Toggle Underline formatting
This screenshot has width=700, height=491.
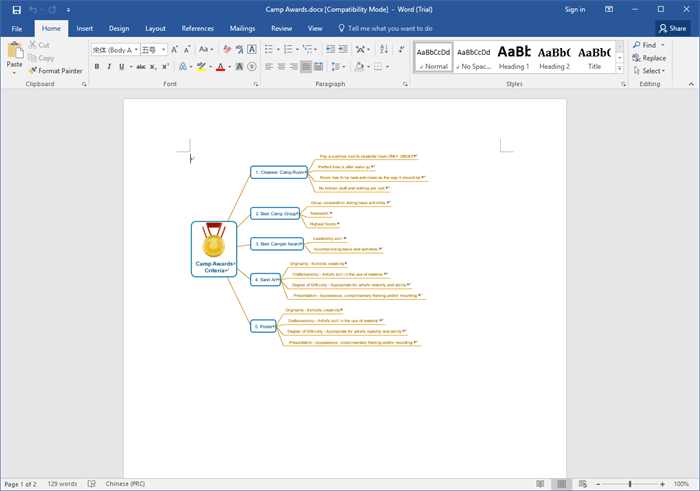(x=121, y=67)
